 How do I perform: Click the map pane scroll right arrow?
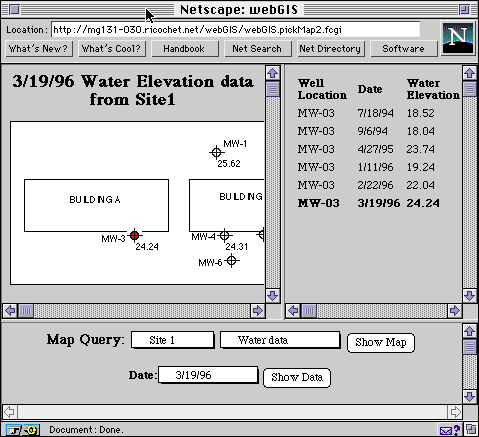pos(257,311)
